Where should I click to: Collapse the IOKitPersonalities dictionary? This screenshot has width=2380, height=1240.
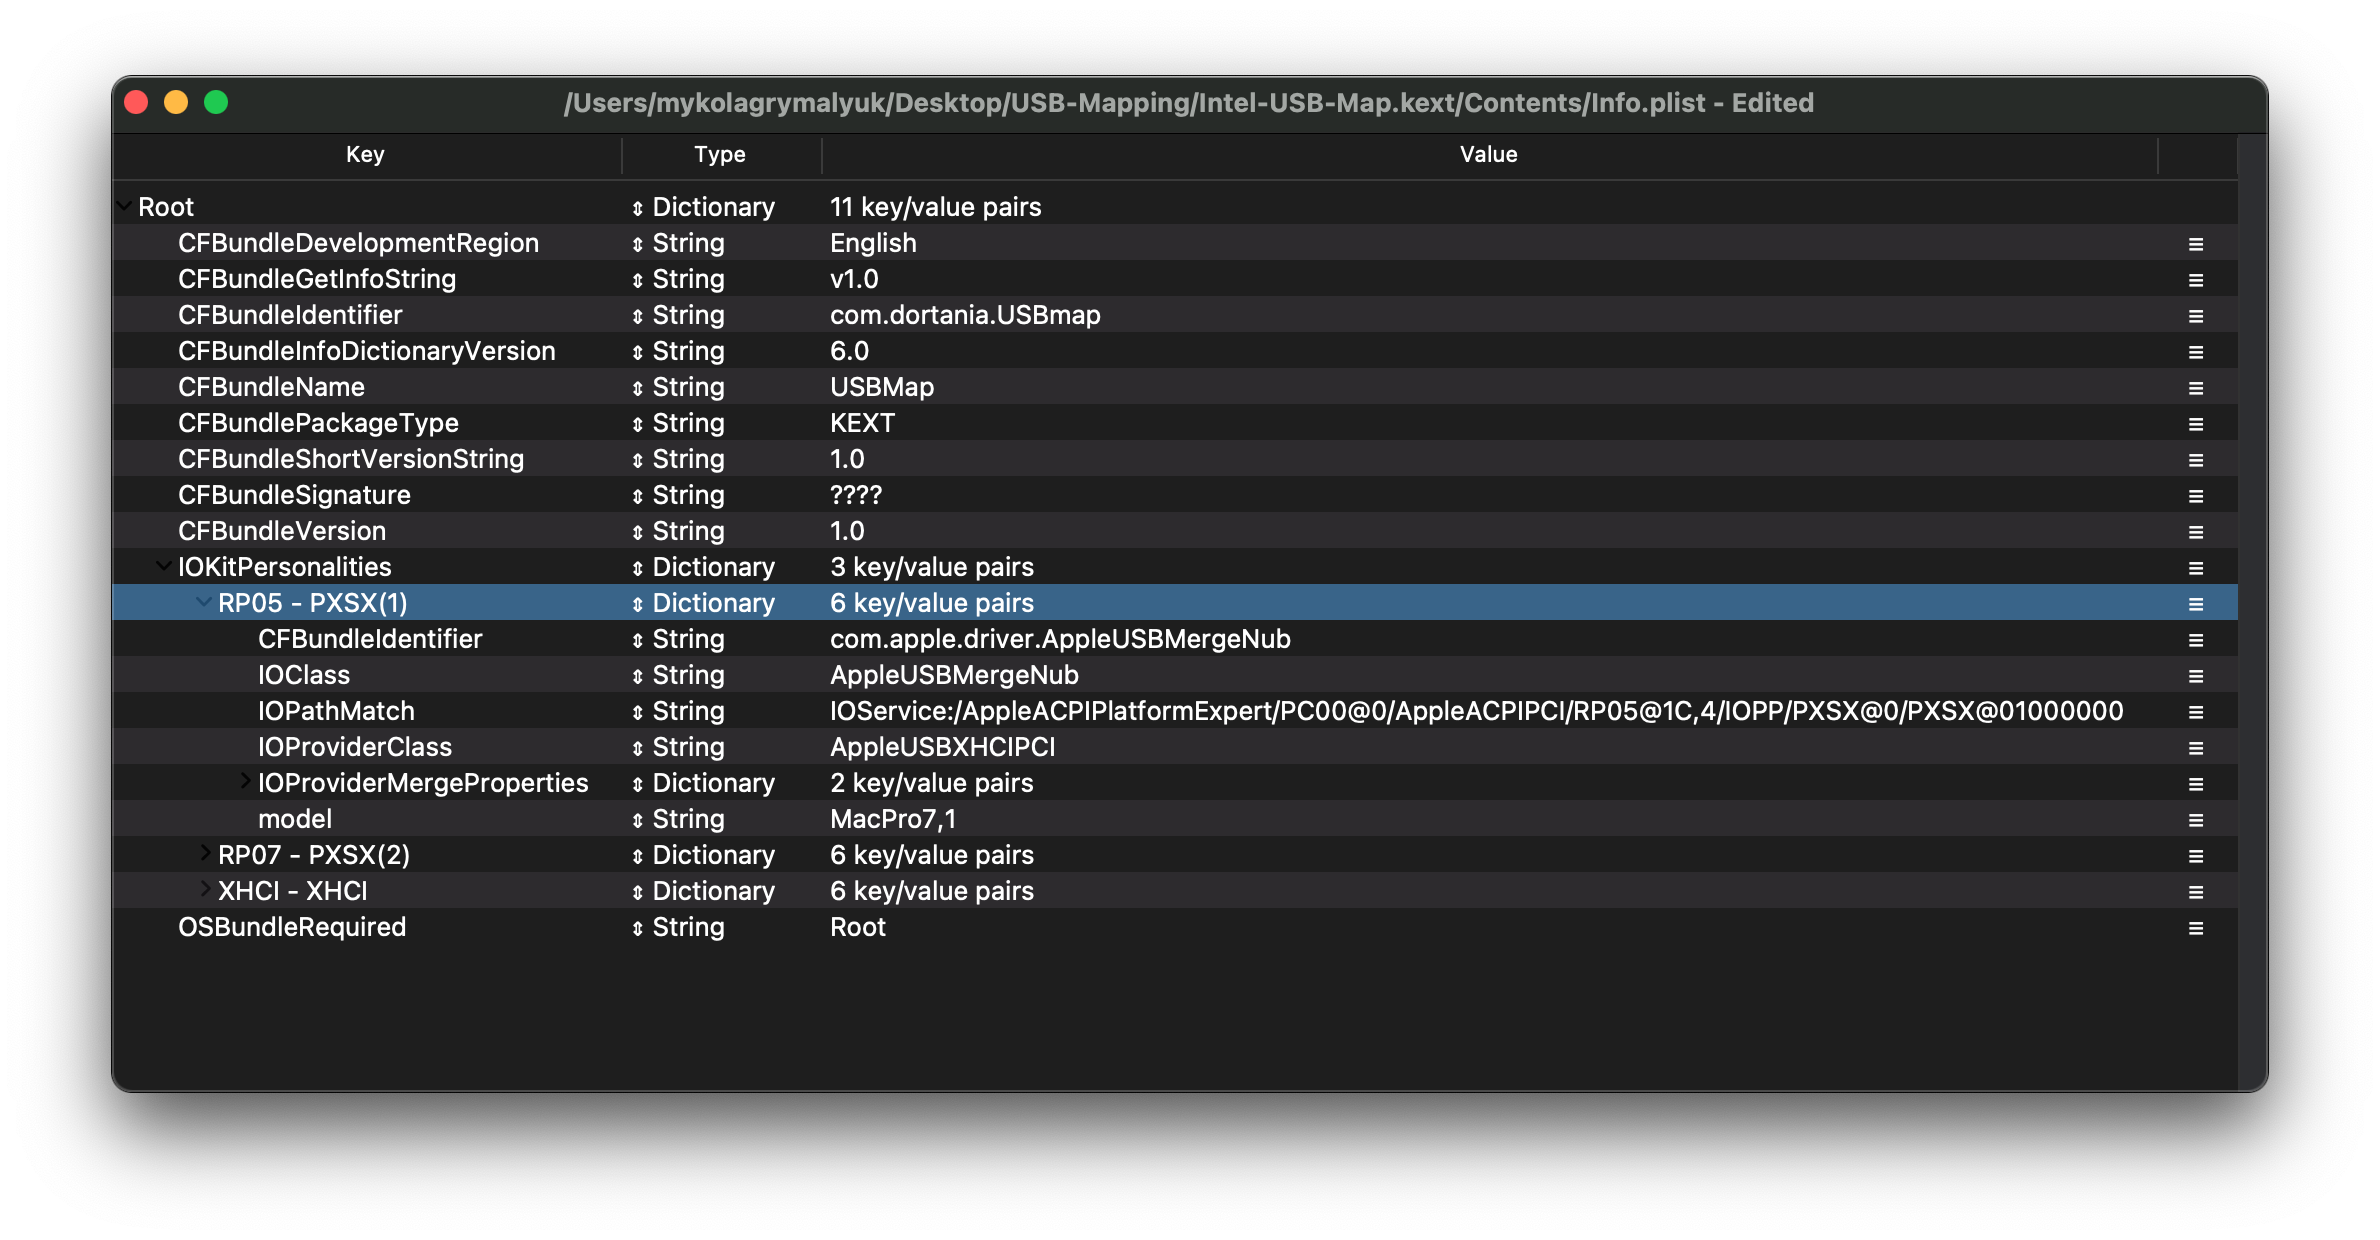(x=164, y=566)
